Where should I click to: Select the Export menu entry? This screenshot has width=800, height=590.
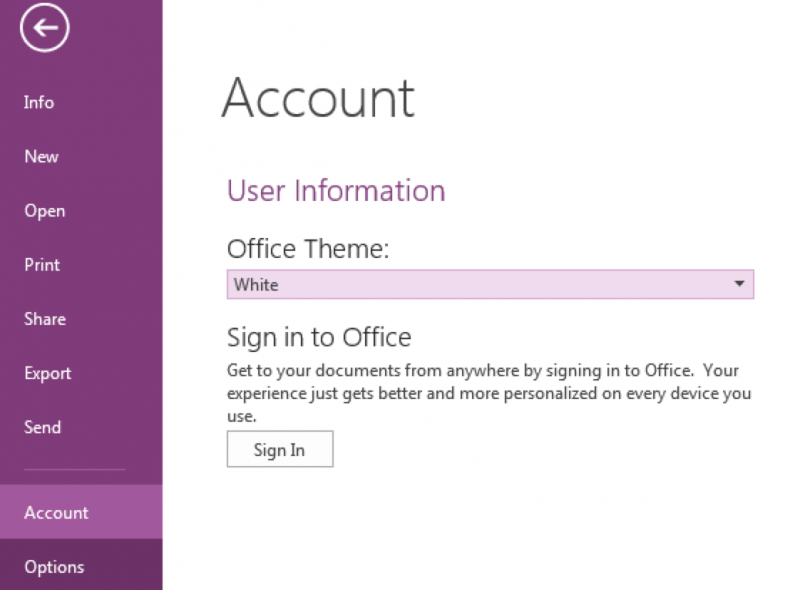(47, 373)
